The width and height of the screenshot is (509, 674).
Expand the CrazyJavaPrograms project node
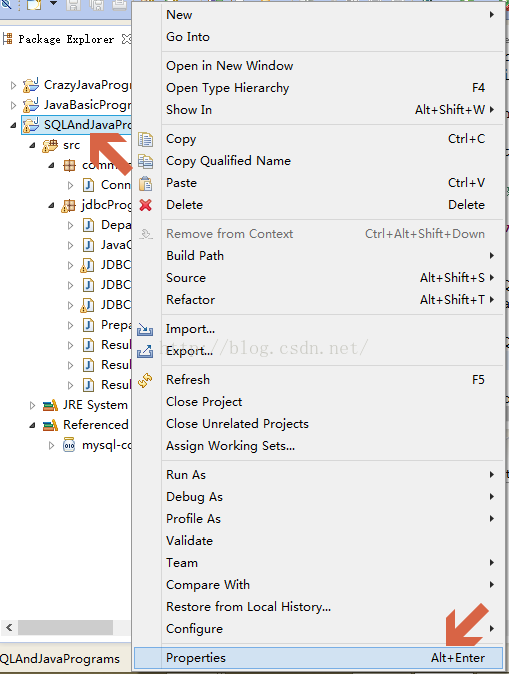13,85
